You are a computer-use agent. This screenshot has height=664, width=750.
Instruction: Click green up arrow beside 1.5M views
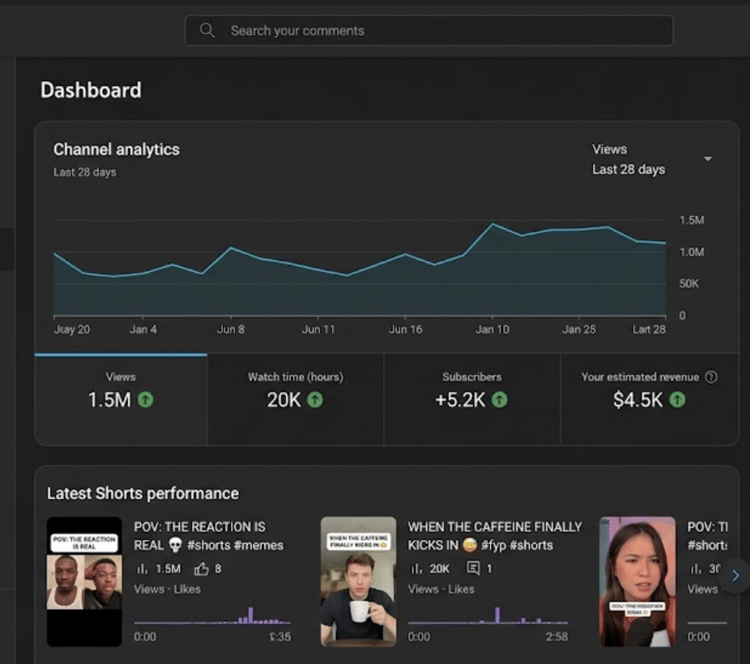[145, 400]
